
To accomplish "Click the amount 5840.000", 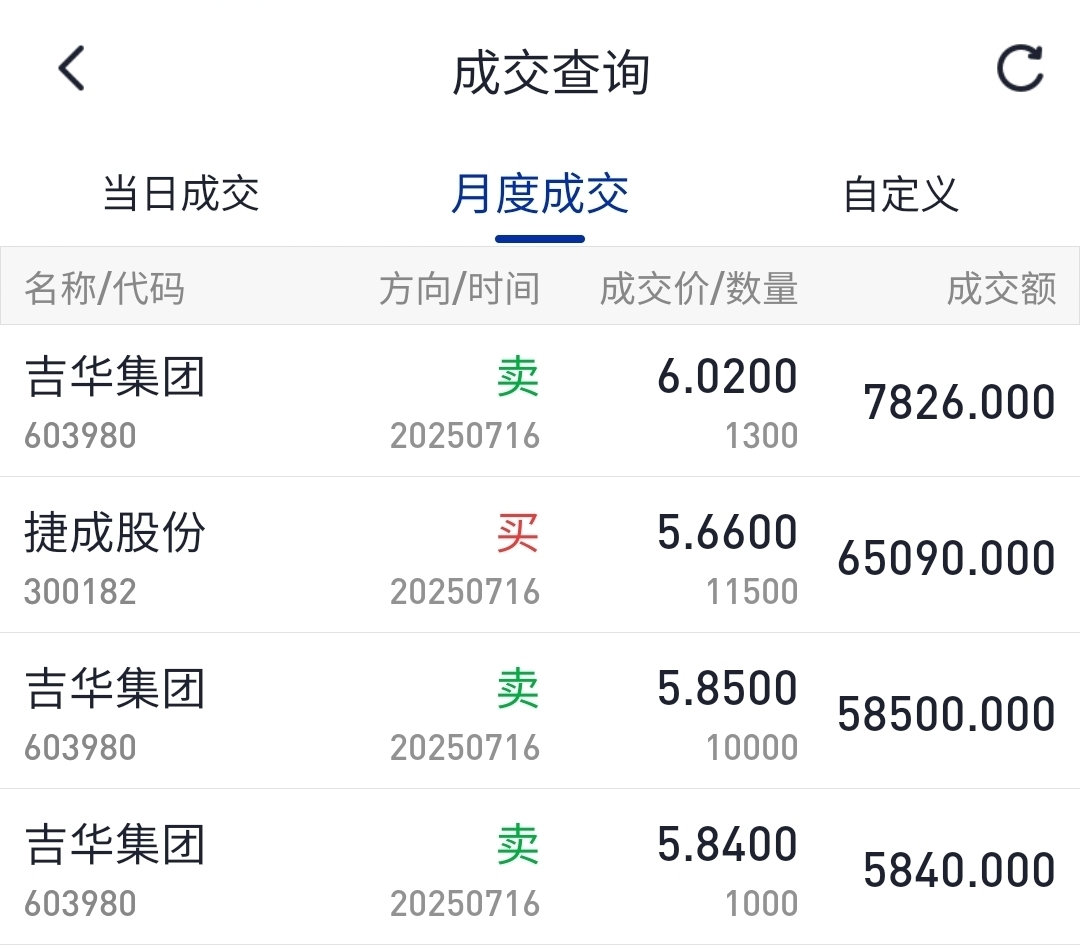I will click(x=959, y=870).
